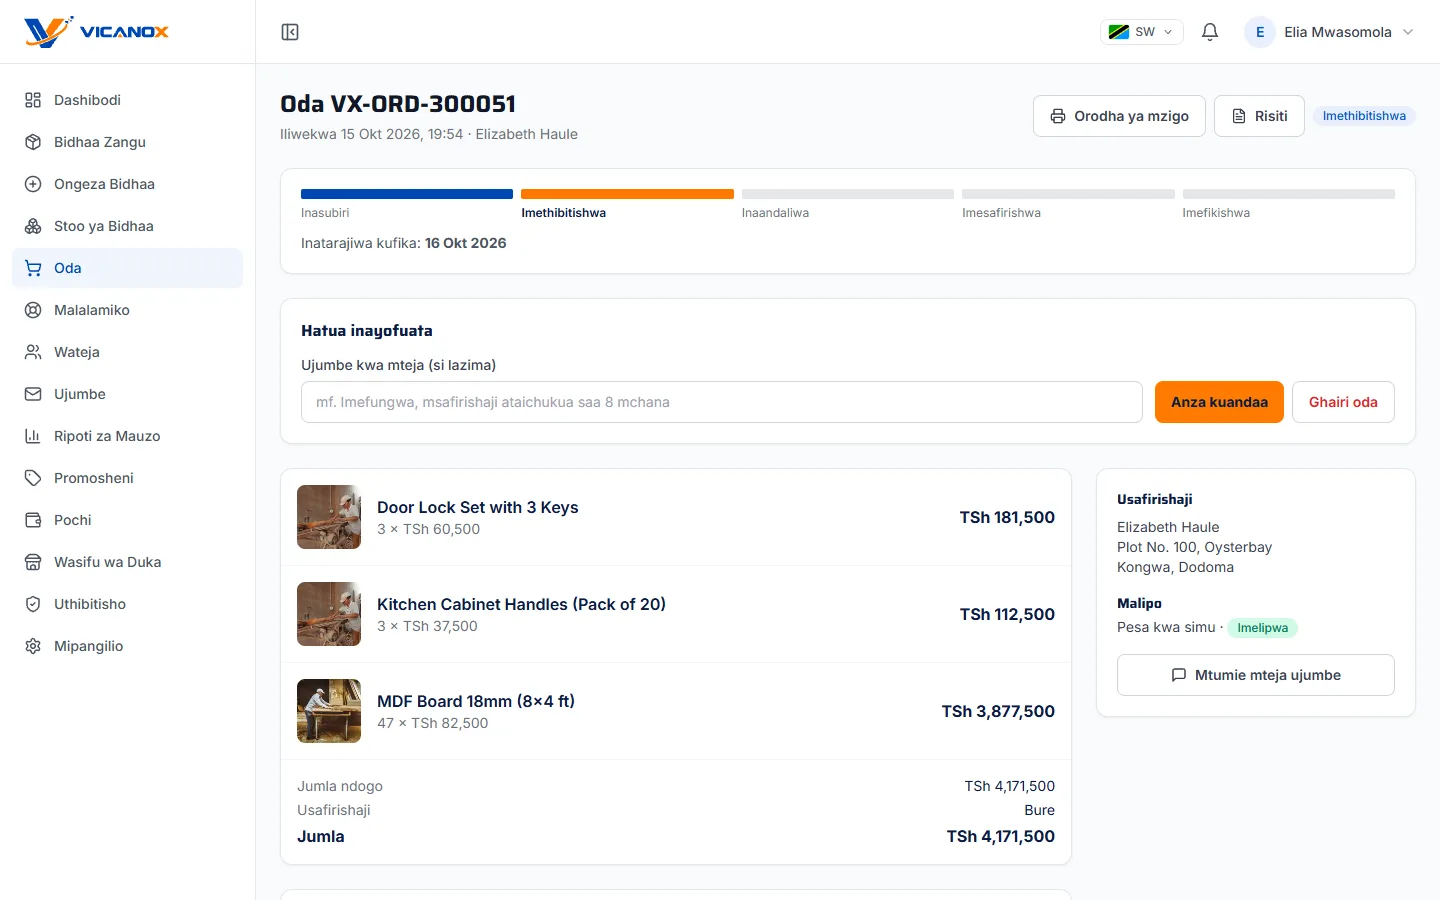Click the Bidhaa Zangu box icon
Image resolution: width=1440 pixels, height=900 pixels.
[x=33, y=142]
